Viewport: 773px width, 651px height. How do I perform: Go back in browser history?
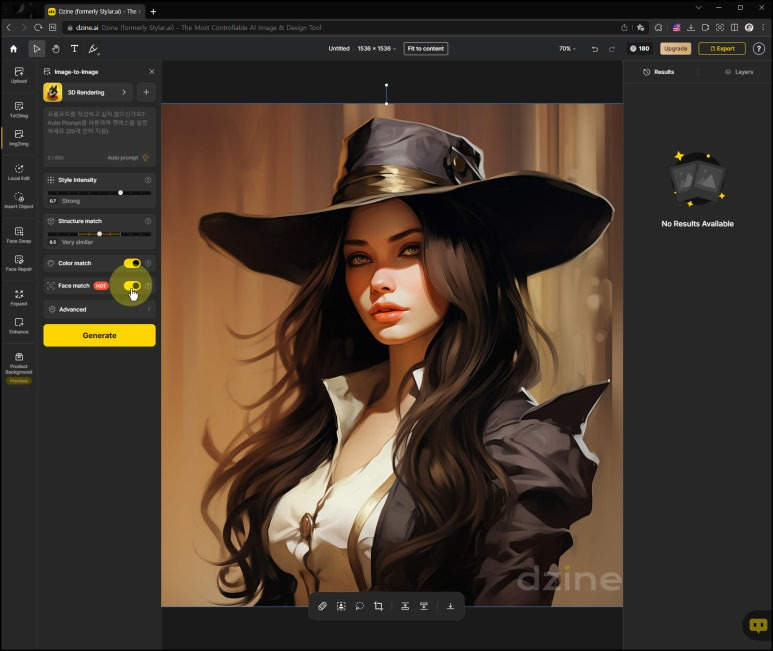pyautogui.click(x=9, y=28)
